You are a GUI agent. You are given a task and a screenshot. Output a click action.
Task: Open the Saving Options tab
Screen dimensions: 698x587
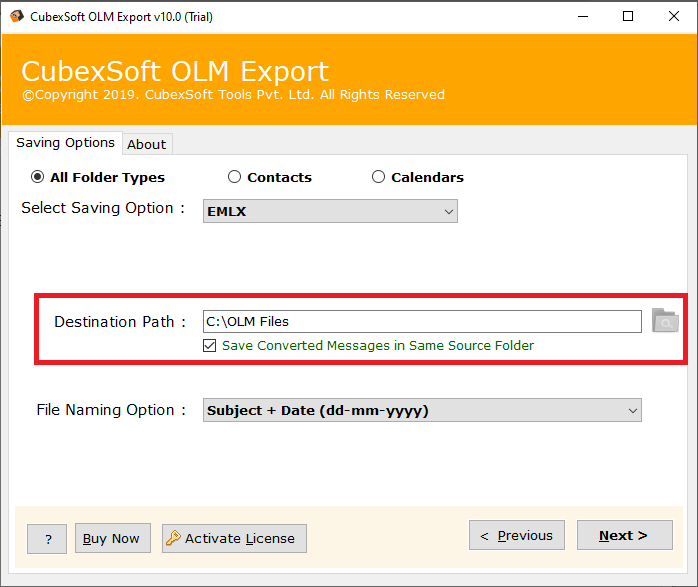(x=65, y=143)
